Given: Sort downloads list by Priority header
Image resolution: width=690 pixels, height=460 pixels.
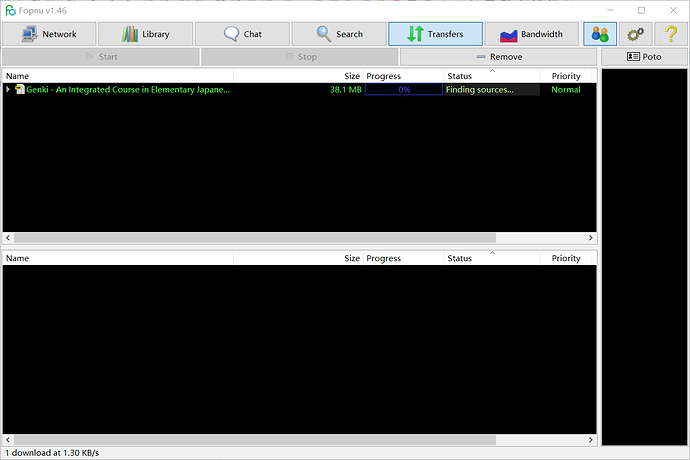Looking at the screenshot, I should (566, 76).
